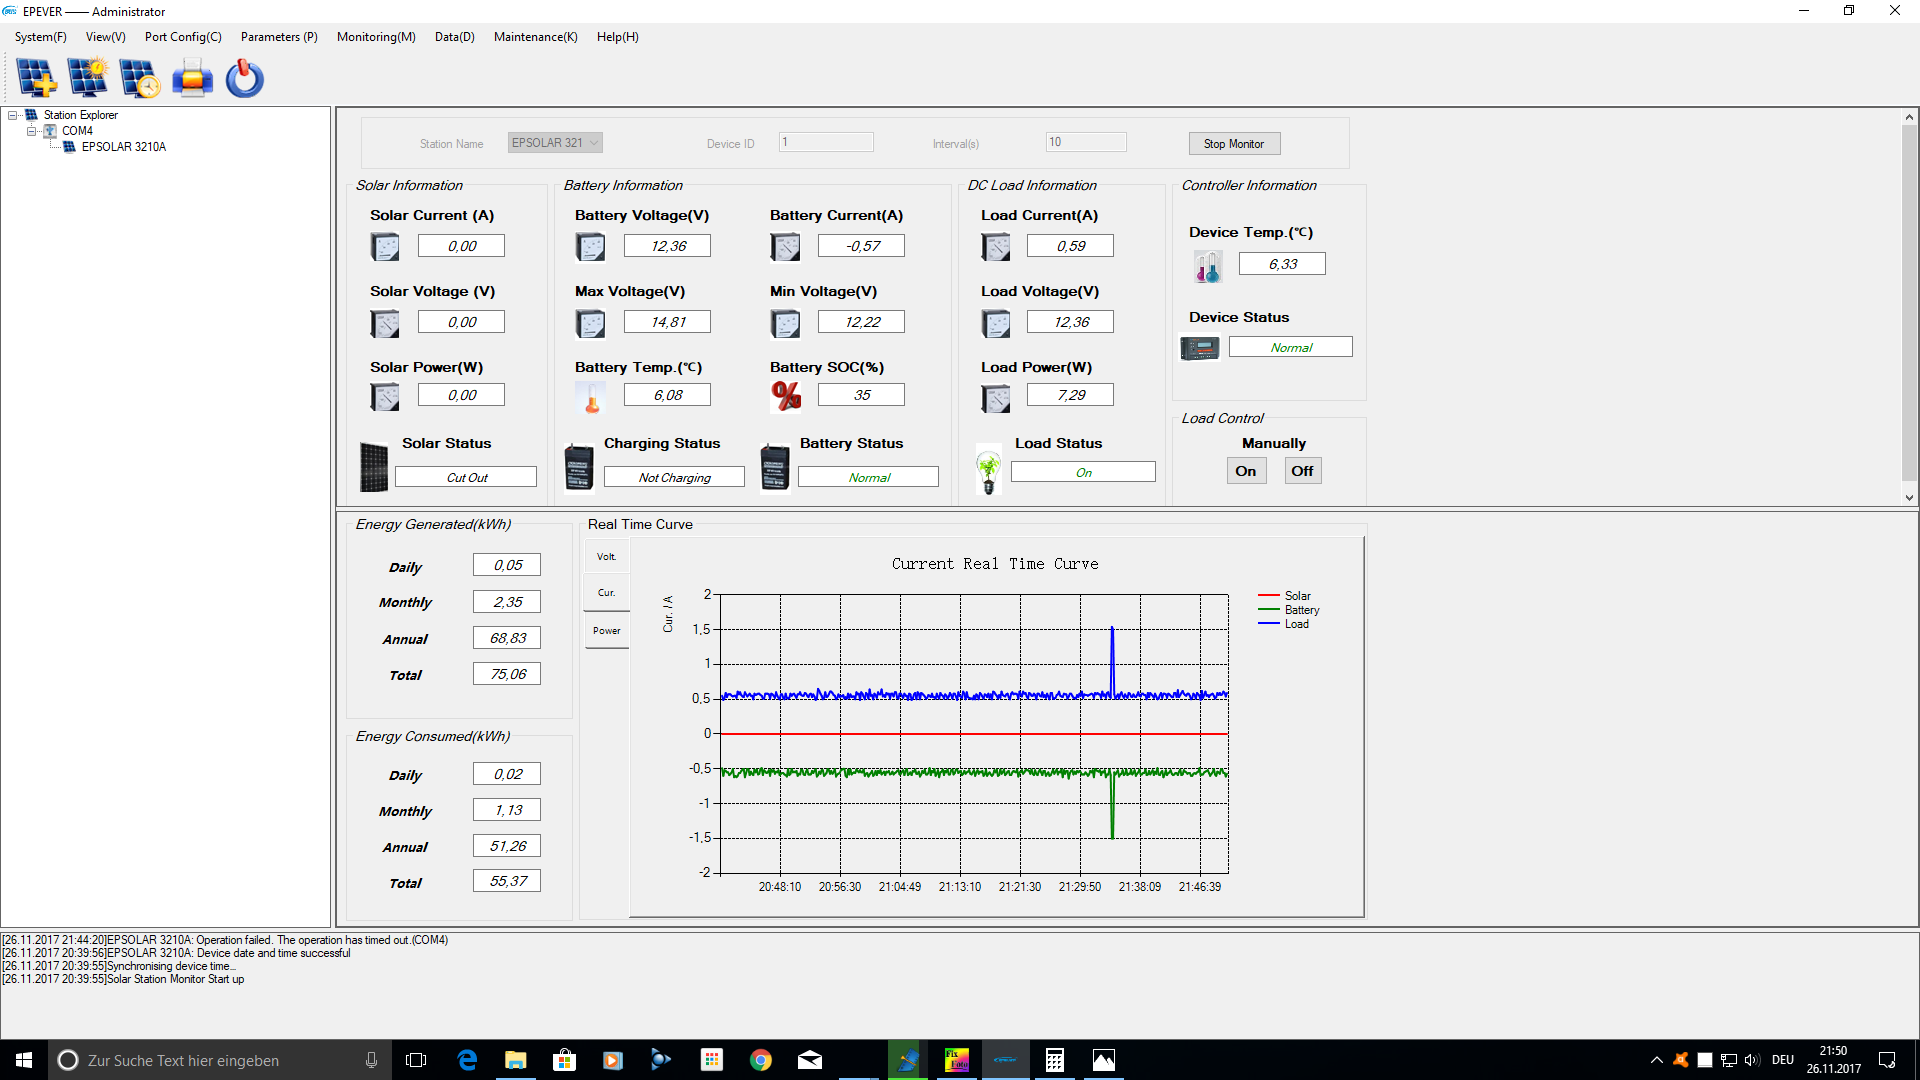Image resolution: width=1920 pixels, height=1080 pixels.
Task: Open the Station Name dropdown
Action: coord(594,143)
